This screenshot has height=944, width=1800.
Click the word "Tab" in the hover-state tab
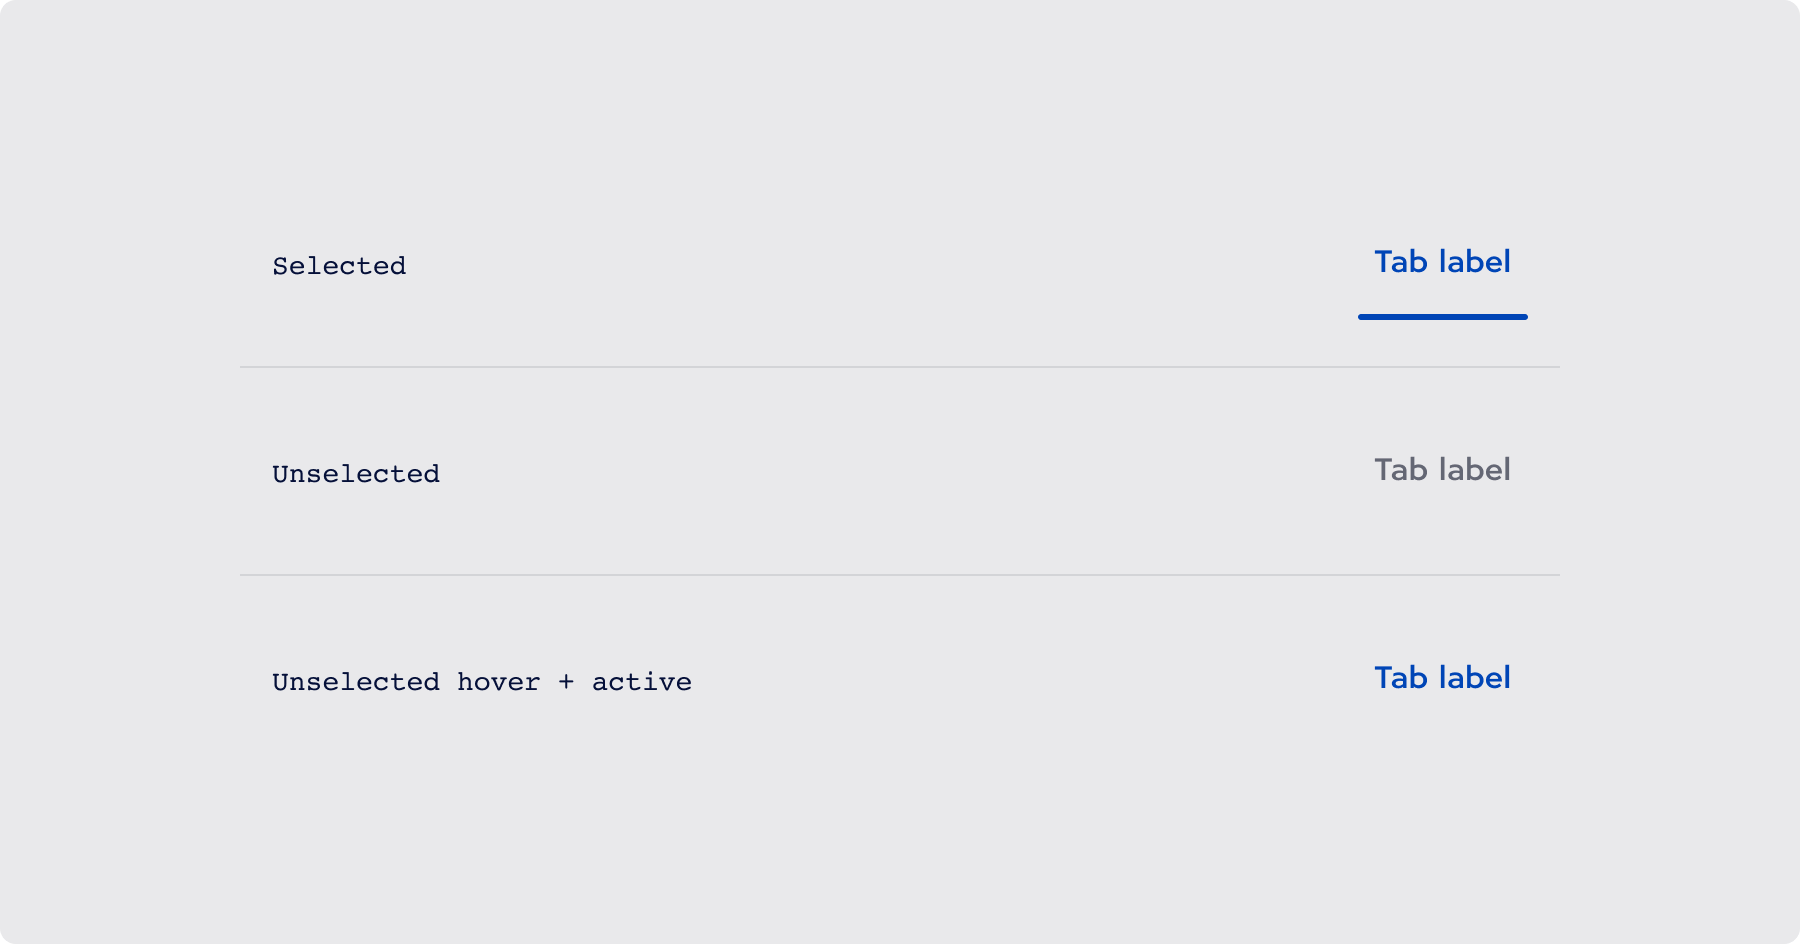pos(1400,678)
